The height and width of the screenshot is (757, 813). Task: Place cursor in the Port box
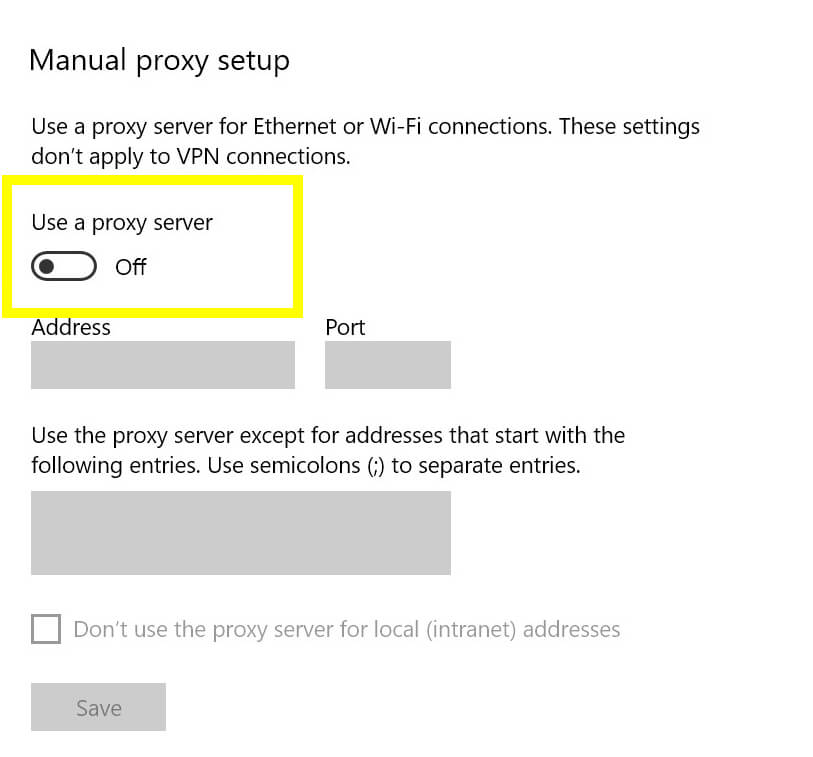coord(388,364)
